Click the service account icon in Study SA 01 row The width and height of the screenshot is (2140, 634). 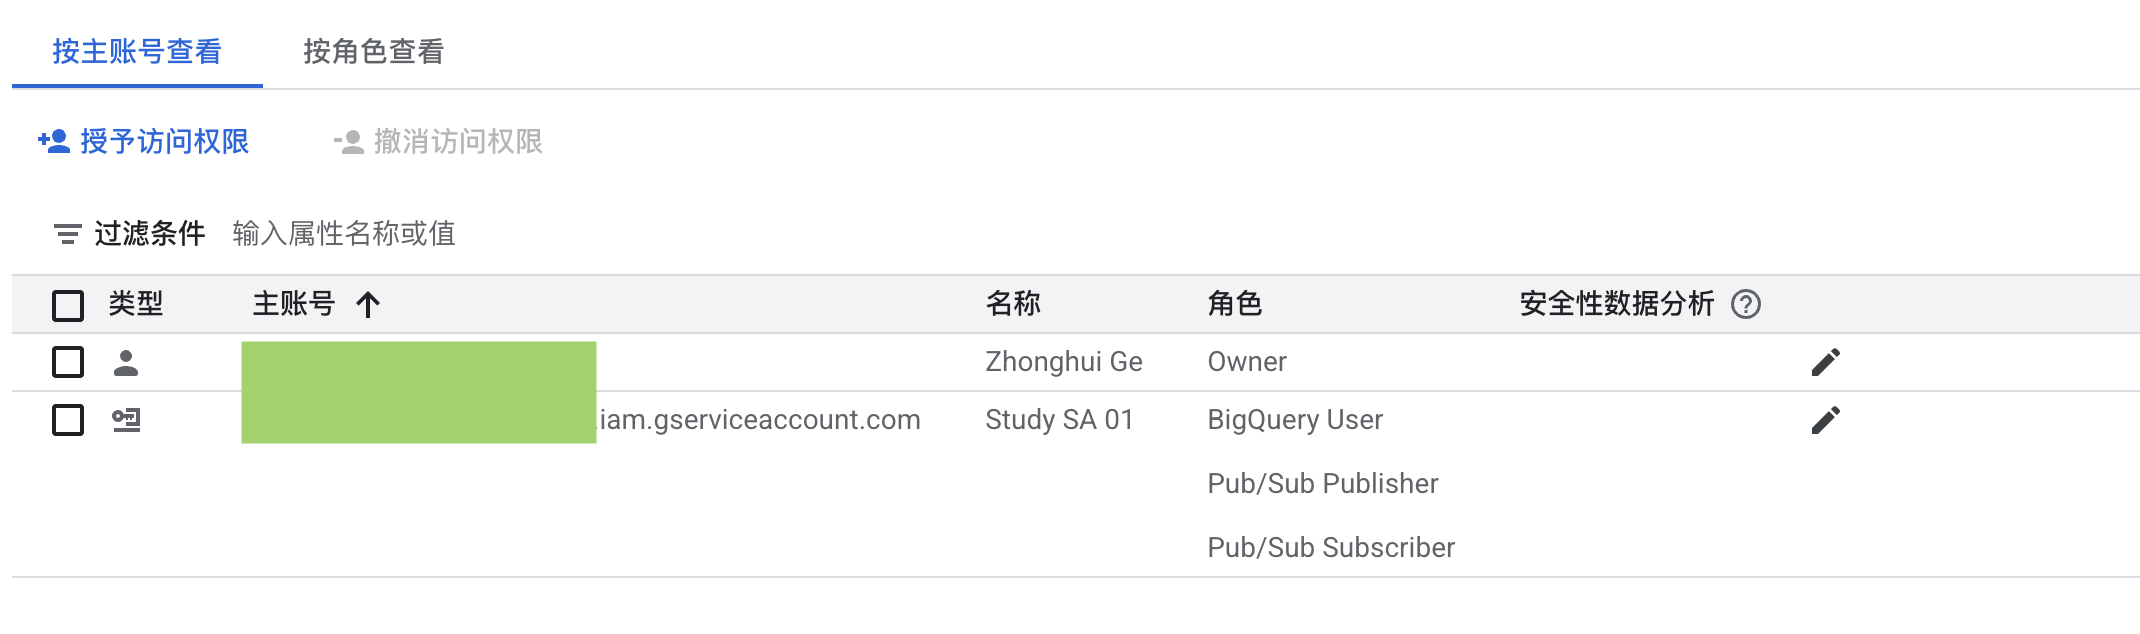coord(126,420)
